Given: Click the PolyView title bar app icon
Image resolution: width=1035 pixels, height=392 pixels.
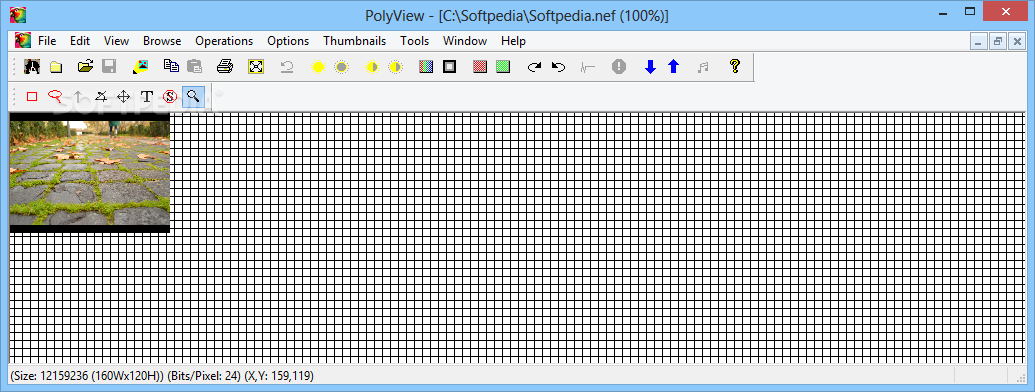Looking at the screenshot, I should pos(18,15).
